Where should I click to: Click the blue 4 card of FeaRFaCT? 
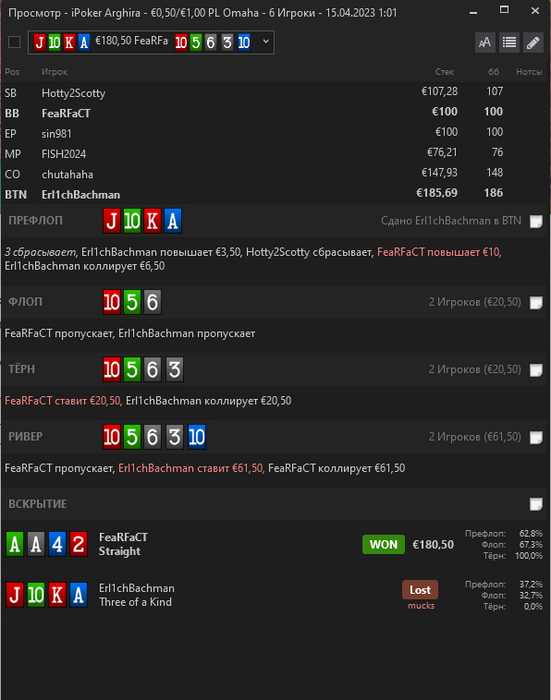pyautogui.click(x=57, y=545)
